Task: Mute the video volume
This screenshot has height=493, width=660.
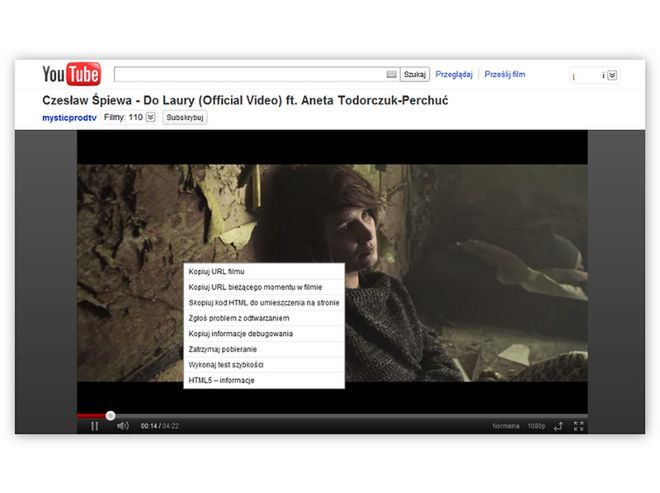Action: (122, 426)
